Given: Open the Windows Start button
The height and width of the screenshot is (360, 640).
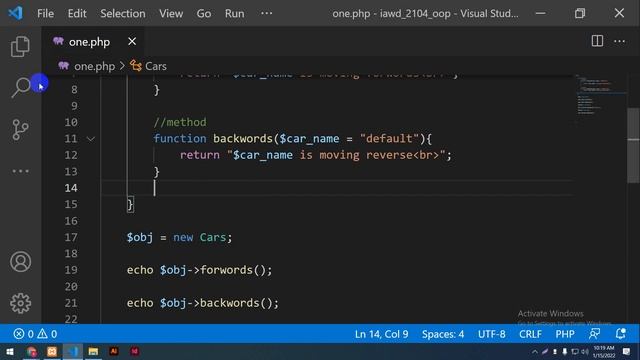Looking at the screenshot, I should 10,351.
